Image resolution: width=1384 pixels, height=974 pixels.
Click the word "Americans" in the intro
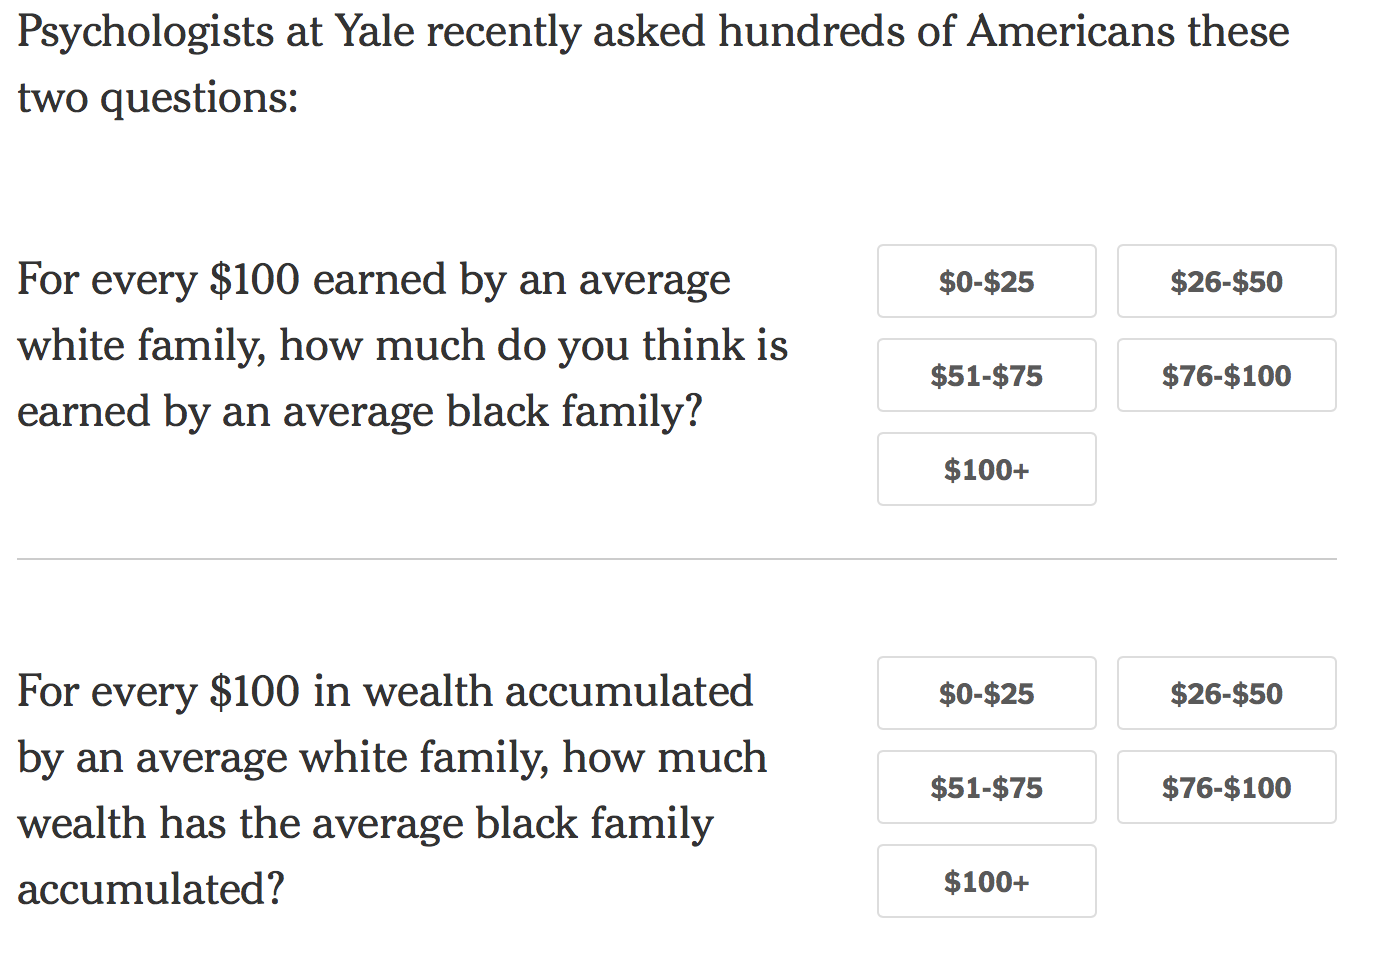tap(1070, 32)
